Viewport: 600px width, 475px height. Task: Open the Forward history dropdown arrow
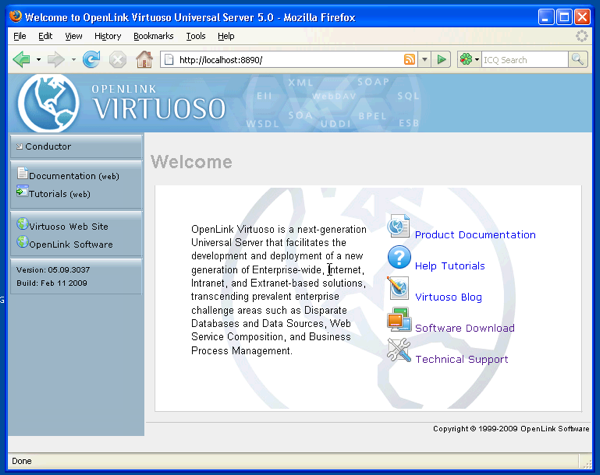point(73,60)
